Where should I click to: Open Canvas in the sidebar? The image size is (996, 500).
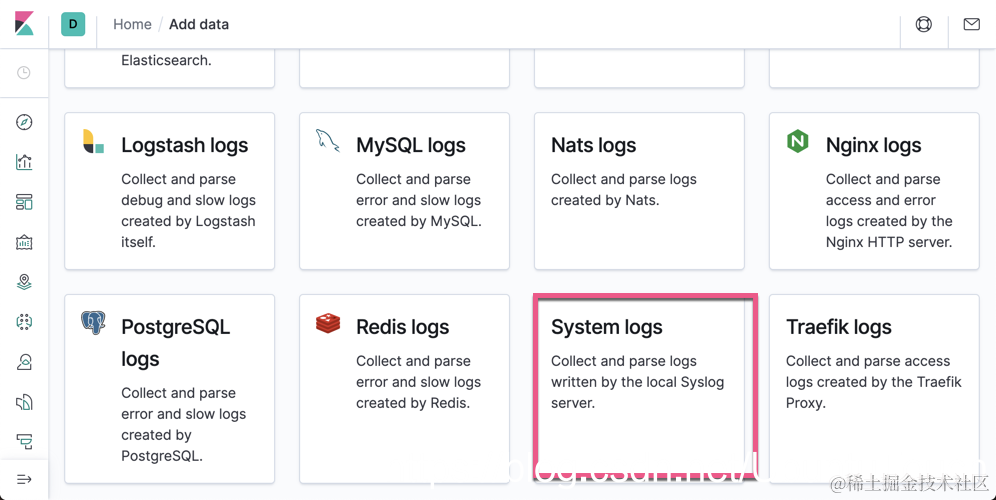pos(24,242)
